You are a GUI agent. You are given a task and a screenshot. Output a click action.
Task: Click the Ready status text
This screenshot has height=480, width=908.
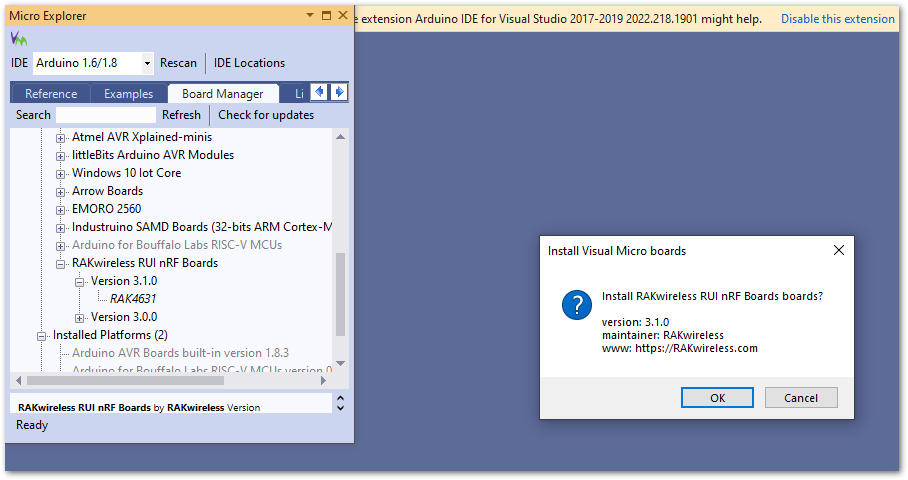pos(32,424)
